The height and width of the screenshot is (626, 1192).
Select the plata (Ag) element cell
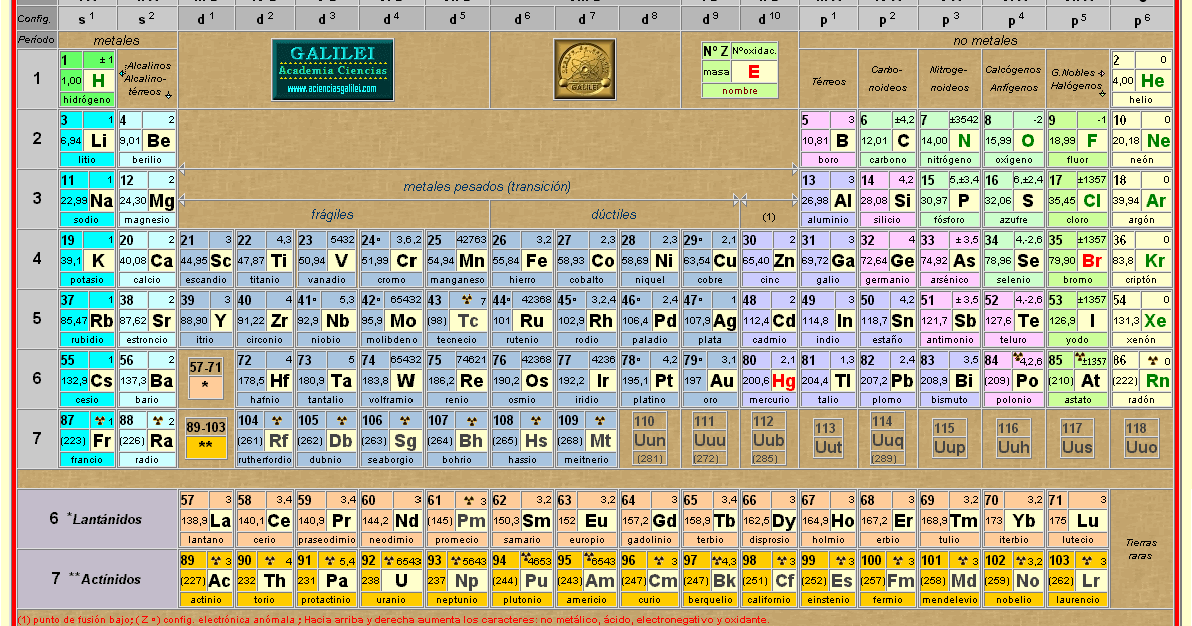click(x=709, y=319)
